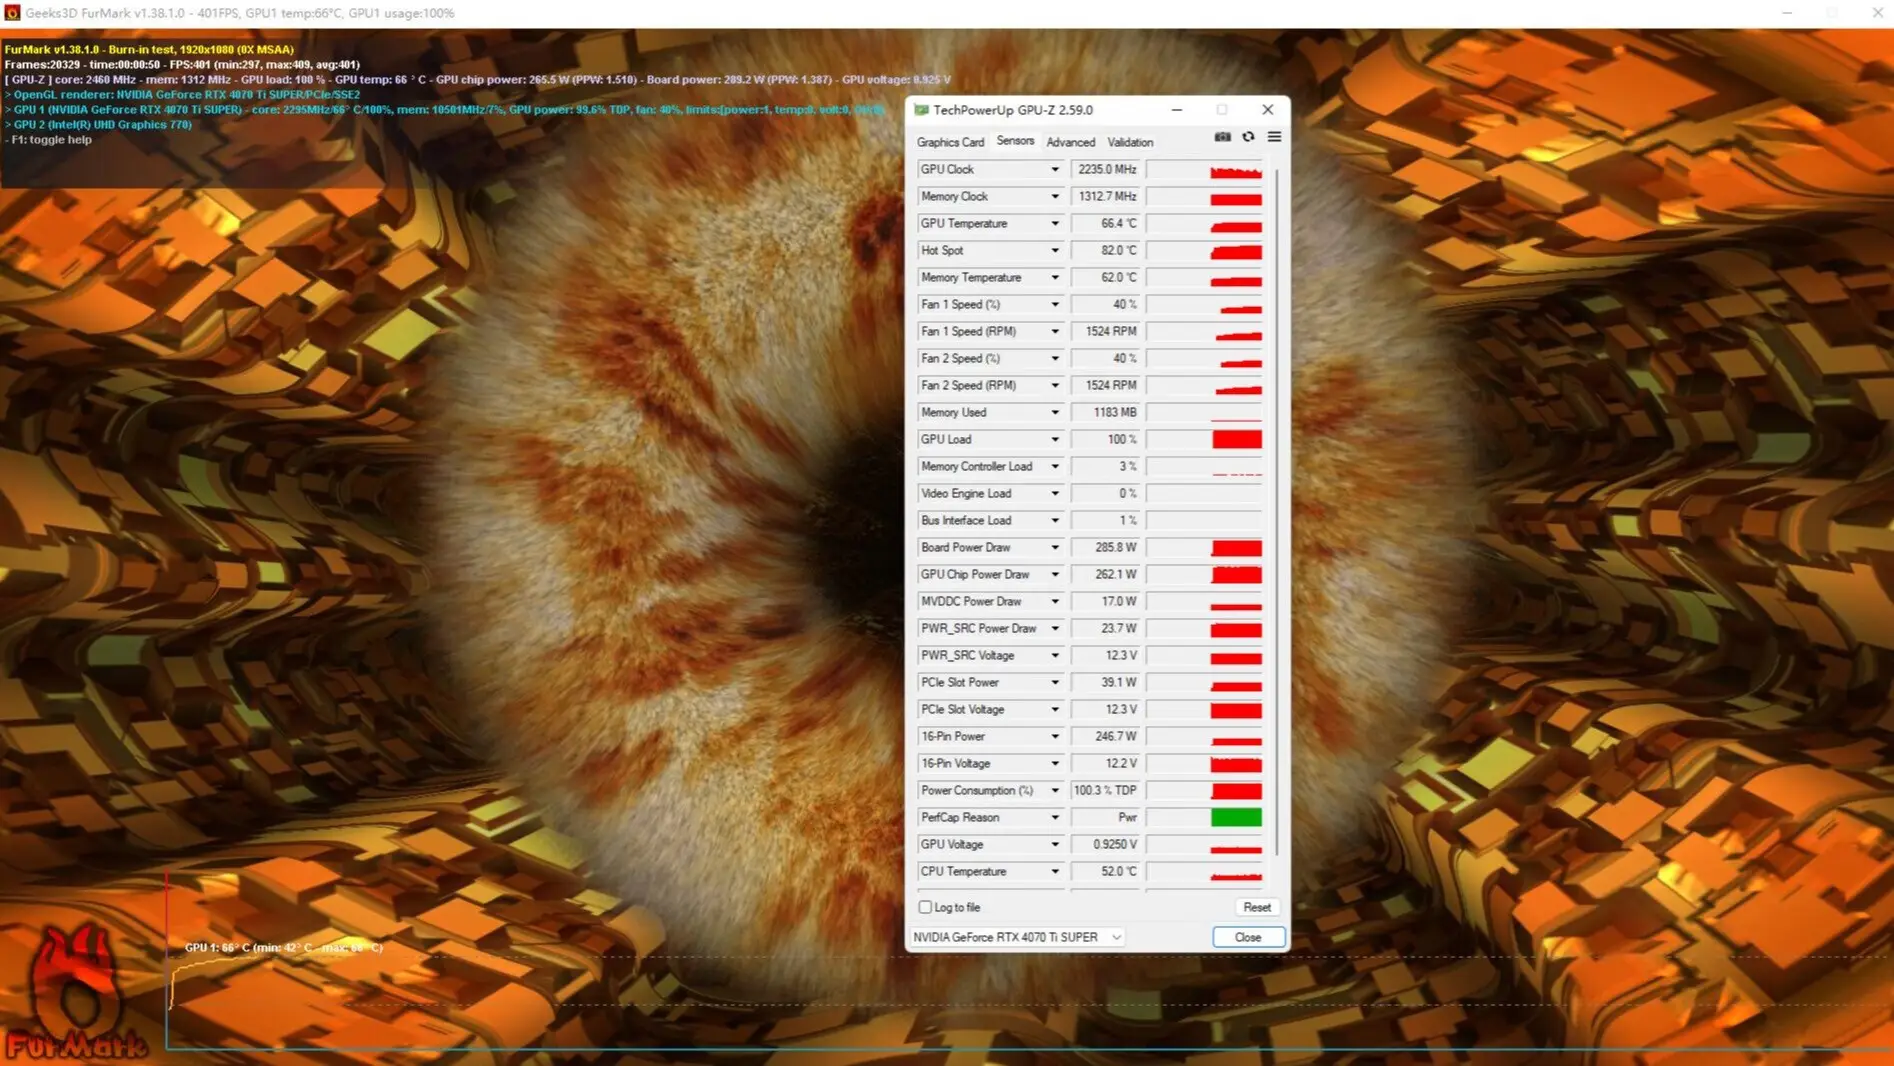
Task: Open the NVIDIA GeForce RTX 4070 Ti SUPER dropdown
Action: tap(1018, 937)
